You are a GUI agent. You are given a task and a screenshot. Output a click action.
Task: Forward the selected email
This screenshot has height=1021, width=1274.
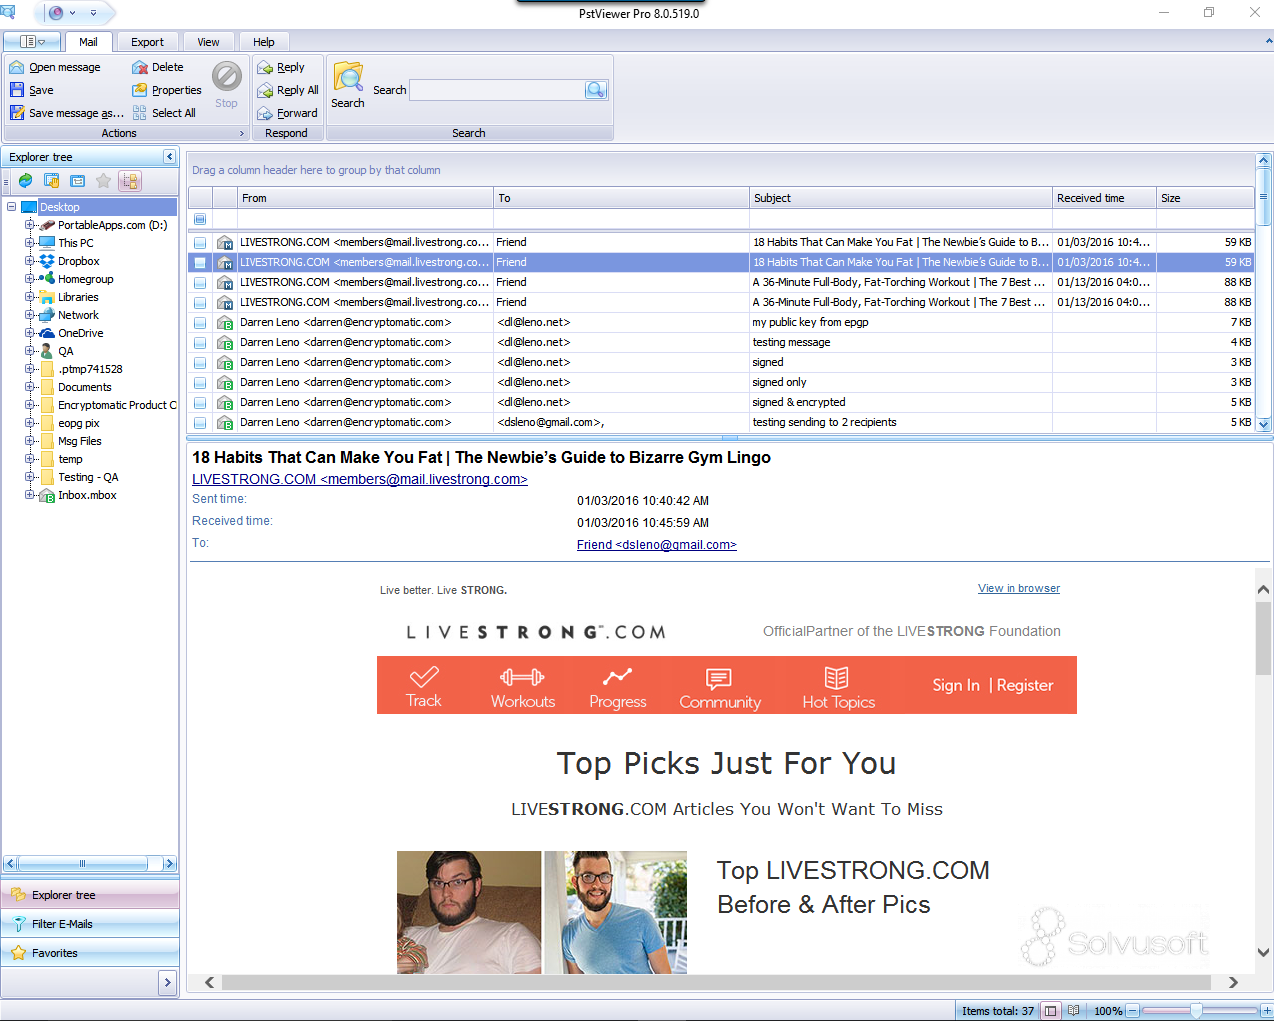pos(287,113)
